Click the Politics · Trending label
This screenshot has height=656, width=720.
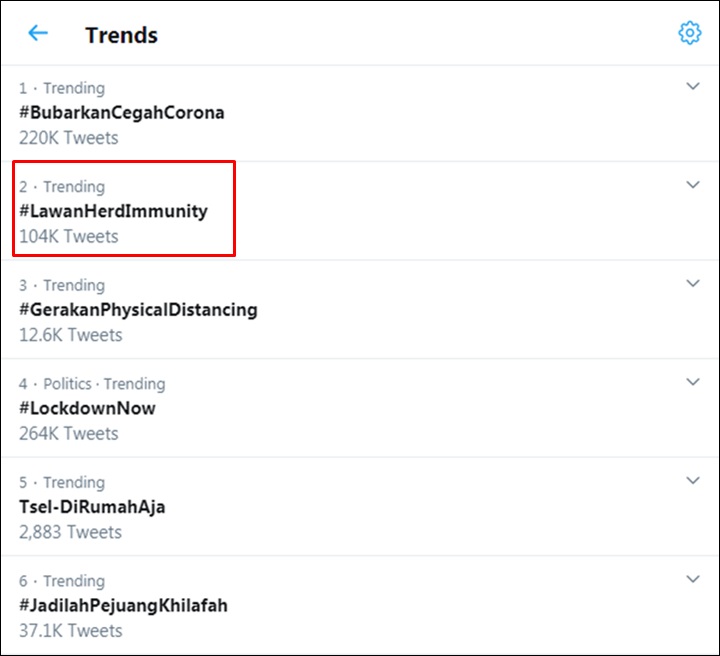pyautogui.click(x=104, y=384)
